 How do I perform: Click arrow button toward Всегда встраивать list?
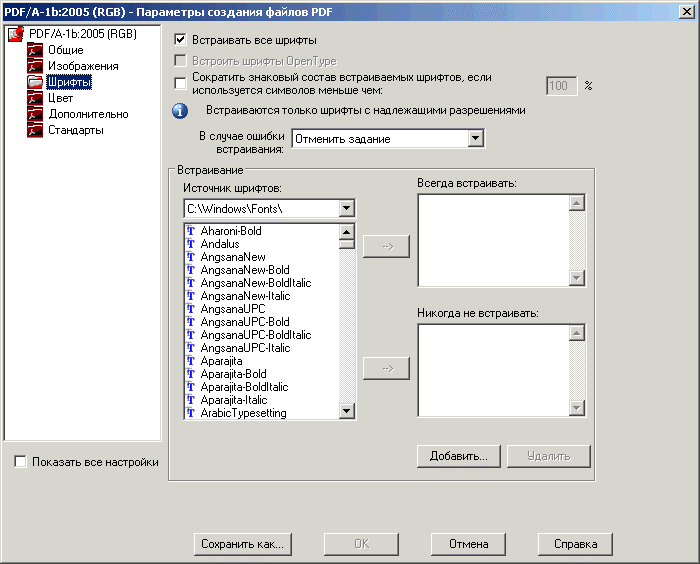387,246
